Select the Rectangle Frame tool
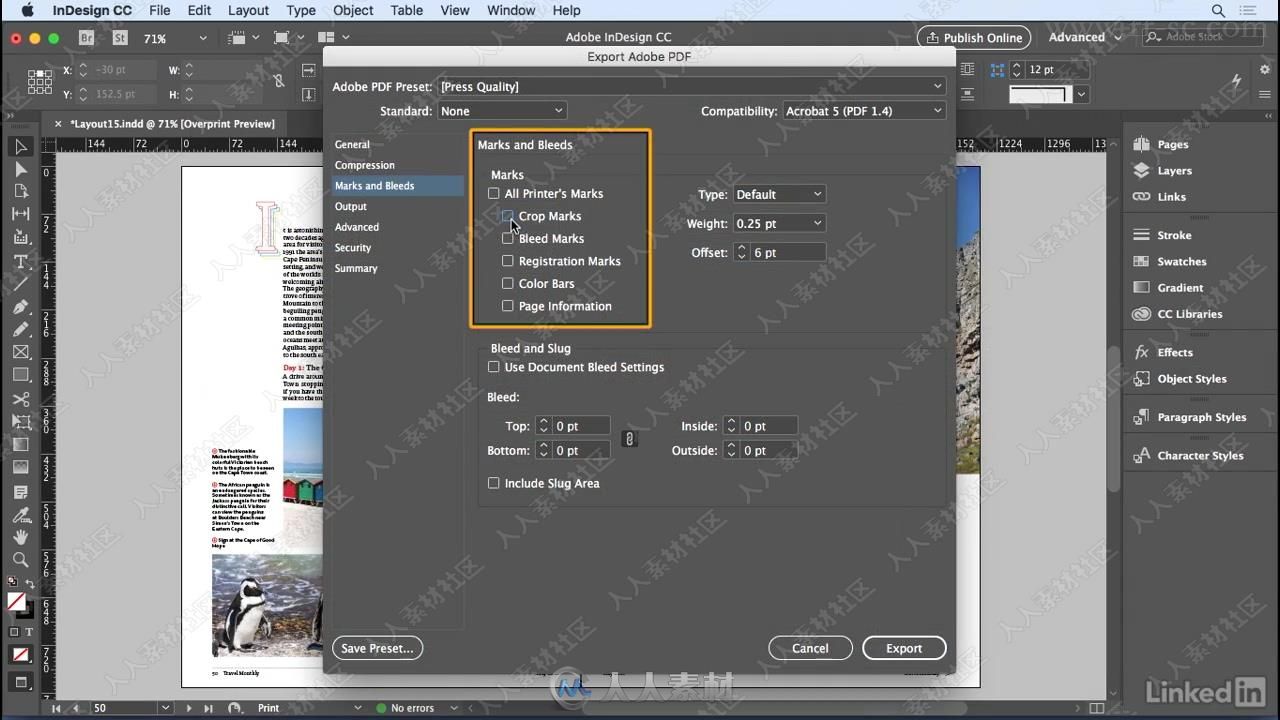The height and width of the screenshot is (720, 1280). click(x=20, y=352)
